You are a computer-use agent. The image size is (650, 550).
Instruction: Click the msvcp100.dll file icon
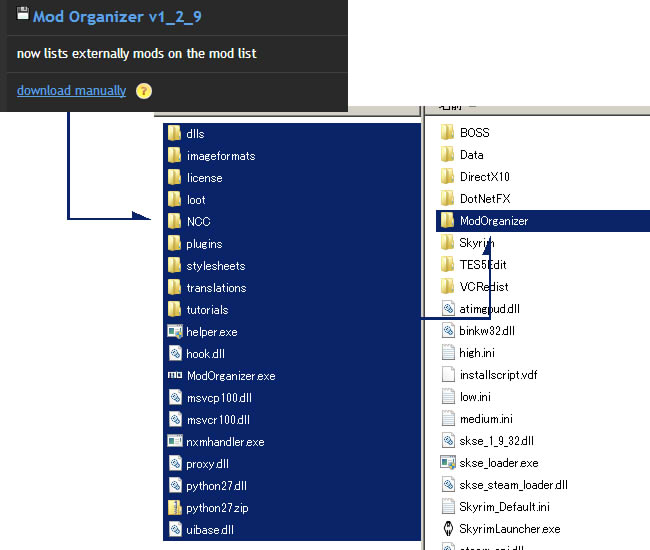[x=175, y=397]
